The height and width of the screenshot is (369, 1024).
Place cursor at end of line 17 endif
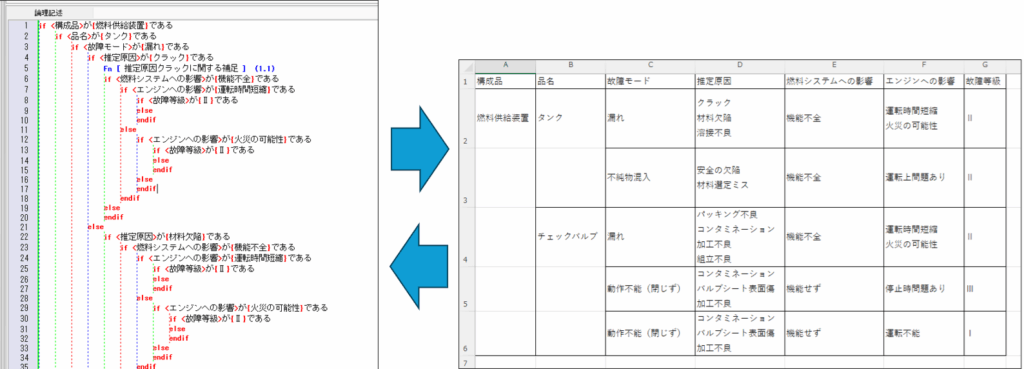[x=157, y=189]
